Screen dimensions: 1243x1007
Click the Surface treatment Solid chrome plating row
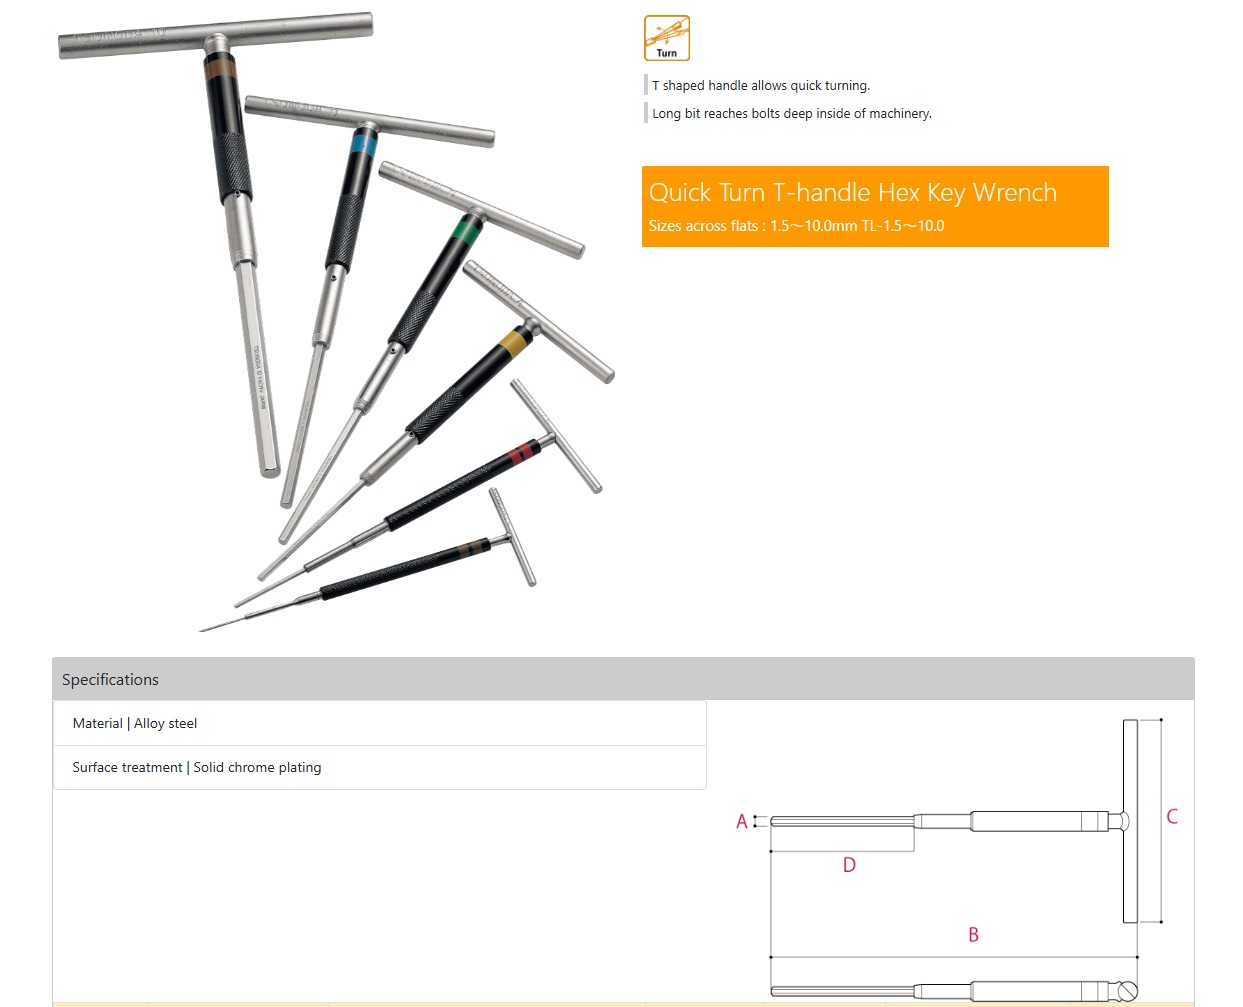click(x=380, y=767)
